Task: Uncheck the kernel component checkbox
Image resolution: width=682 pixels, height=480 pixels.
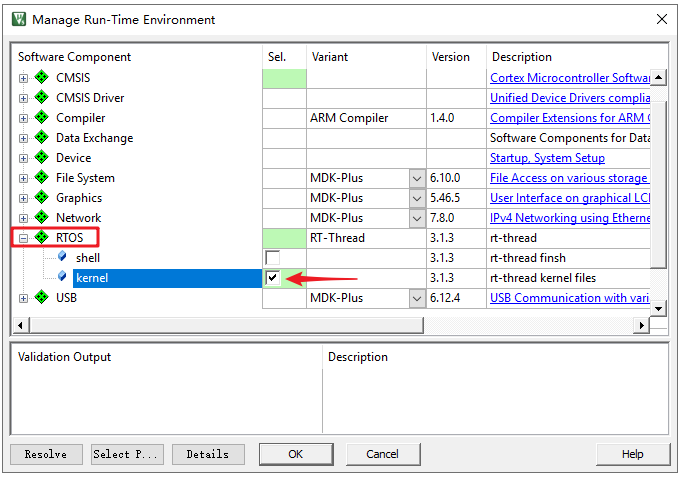Action: coord(273,277)
